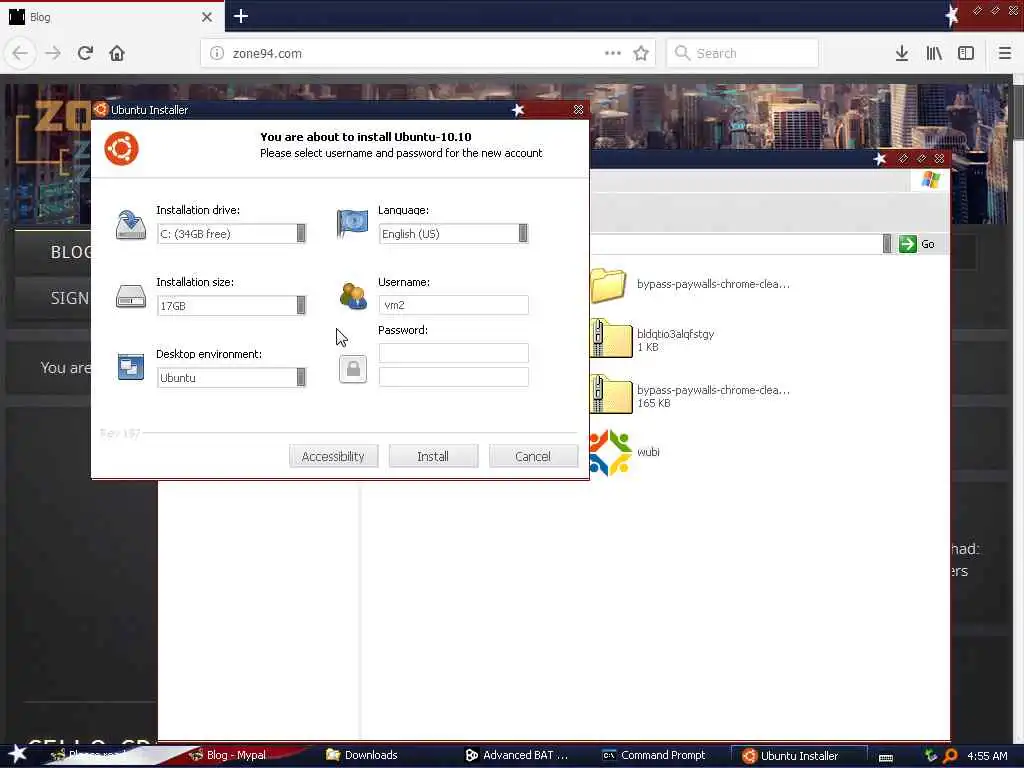Click the star button in Ubuntu Installer titlebar

(x=518, y=110)
